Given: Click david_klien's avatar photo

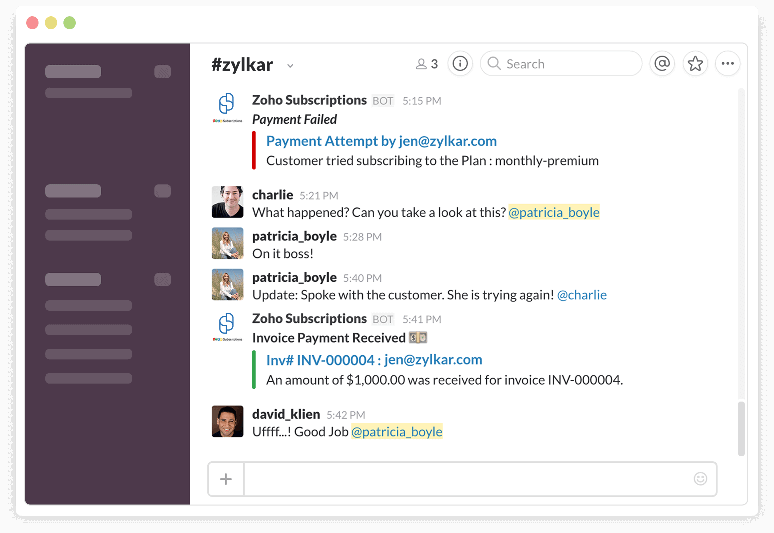Looking at the screenshot, I should pos(228,421).
